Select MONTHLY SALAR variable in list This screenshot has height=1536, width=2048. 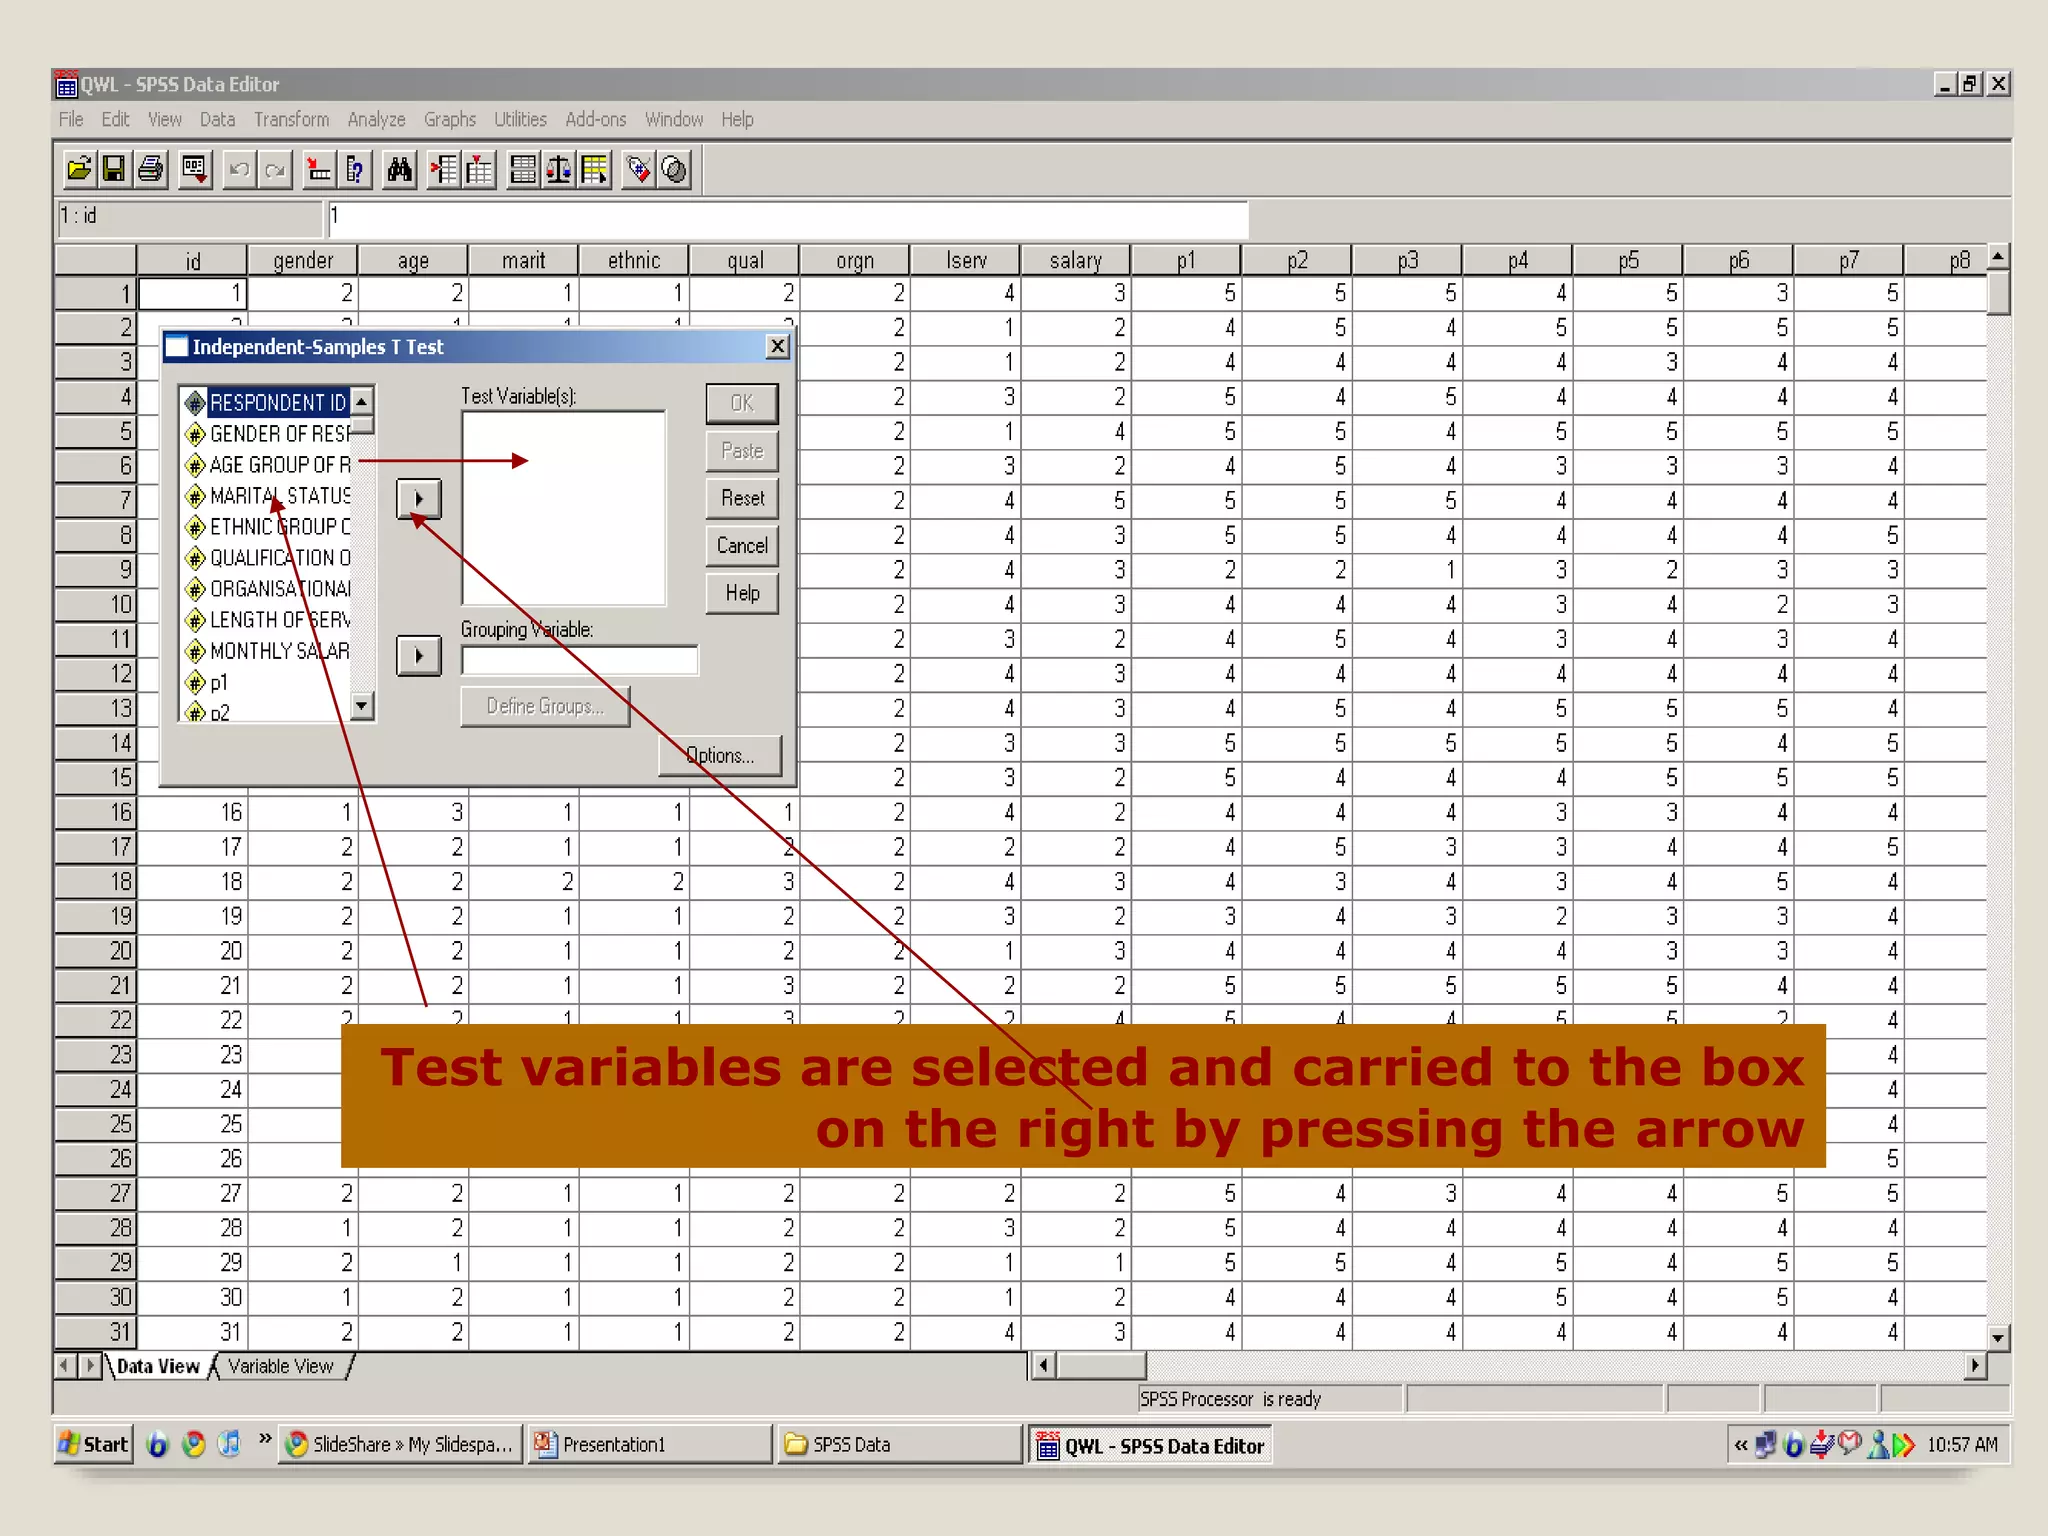point(267,651)
